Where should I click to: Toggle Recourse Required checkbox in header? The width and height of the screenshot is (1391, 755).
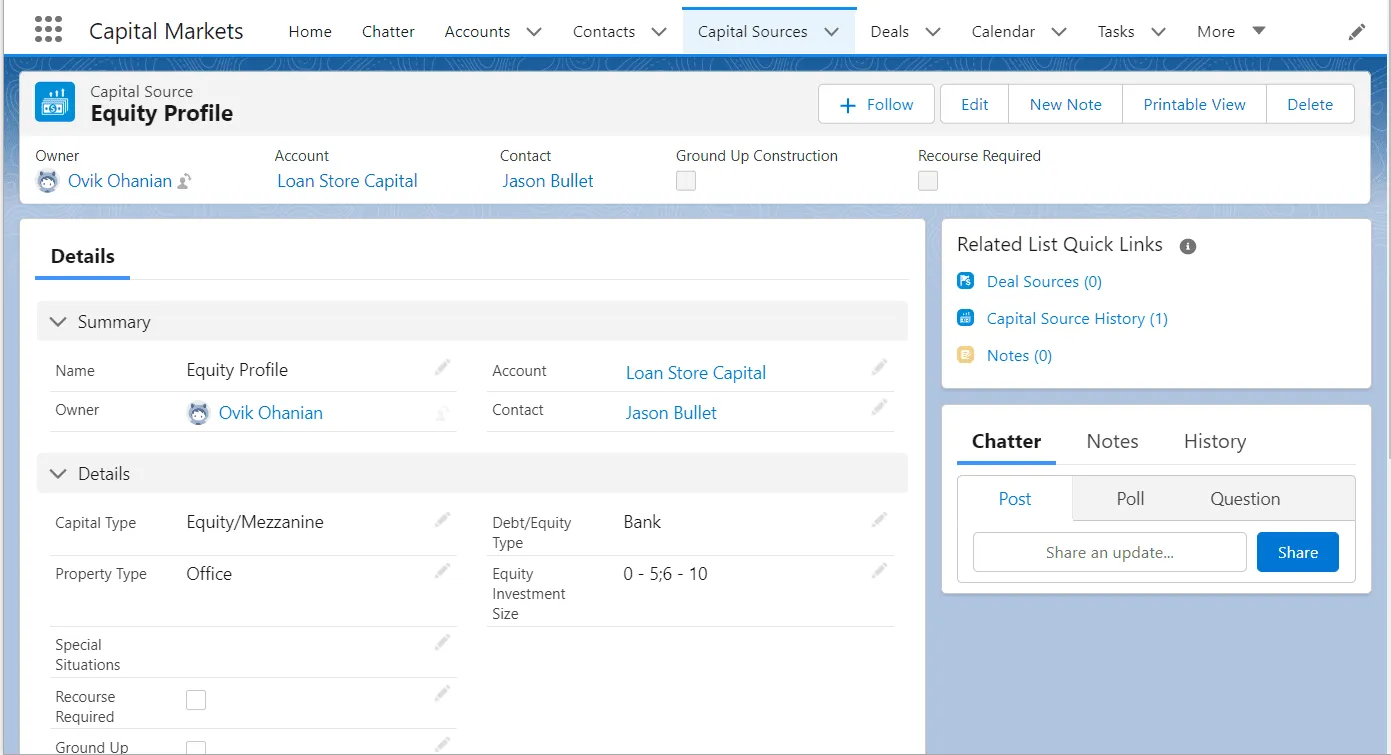point(928,181)
